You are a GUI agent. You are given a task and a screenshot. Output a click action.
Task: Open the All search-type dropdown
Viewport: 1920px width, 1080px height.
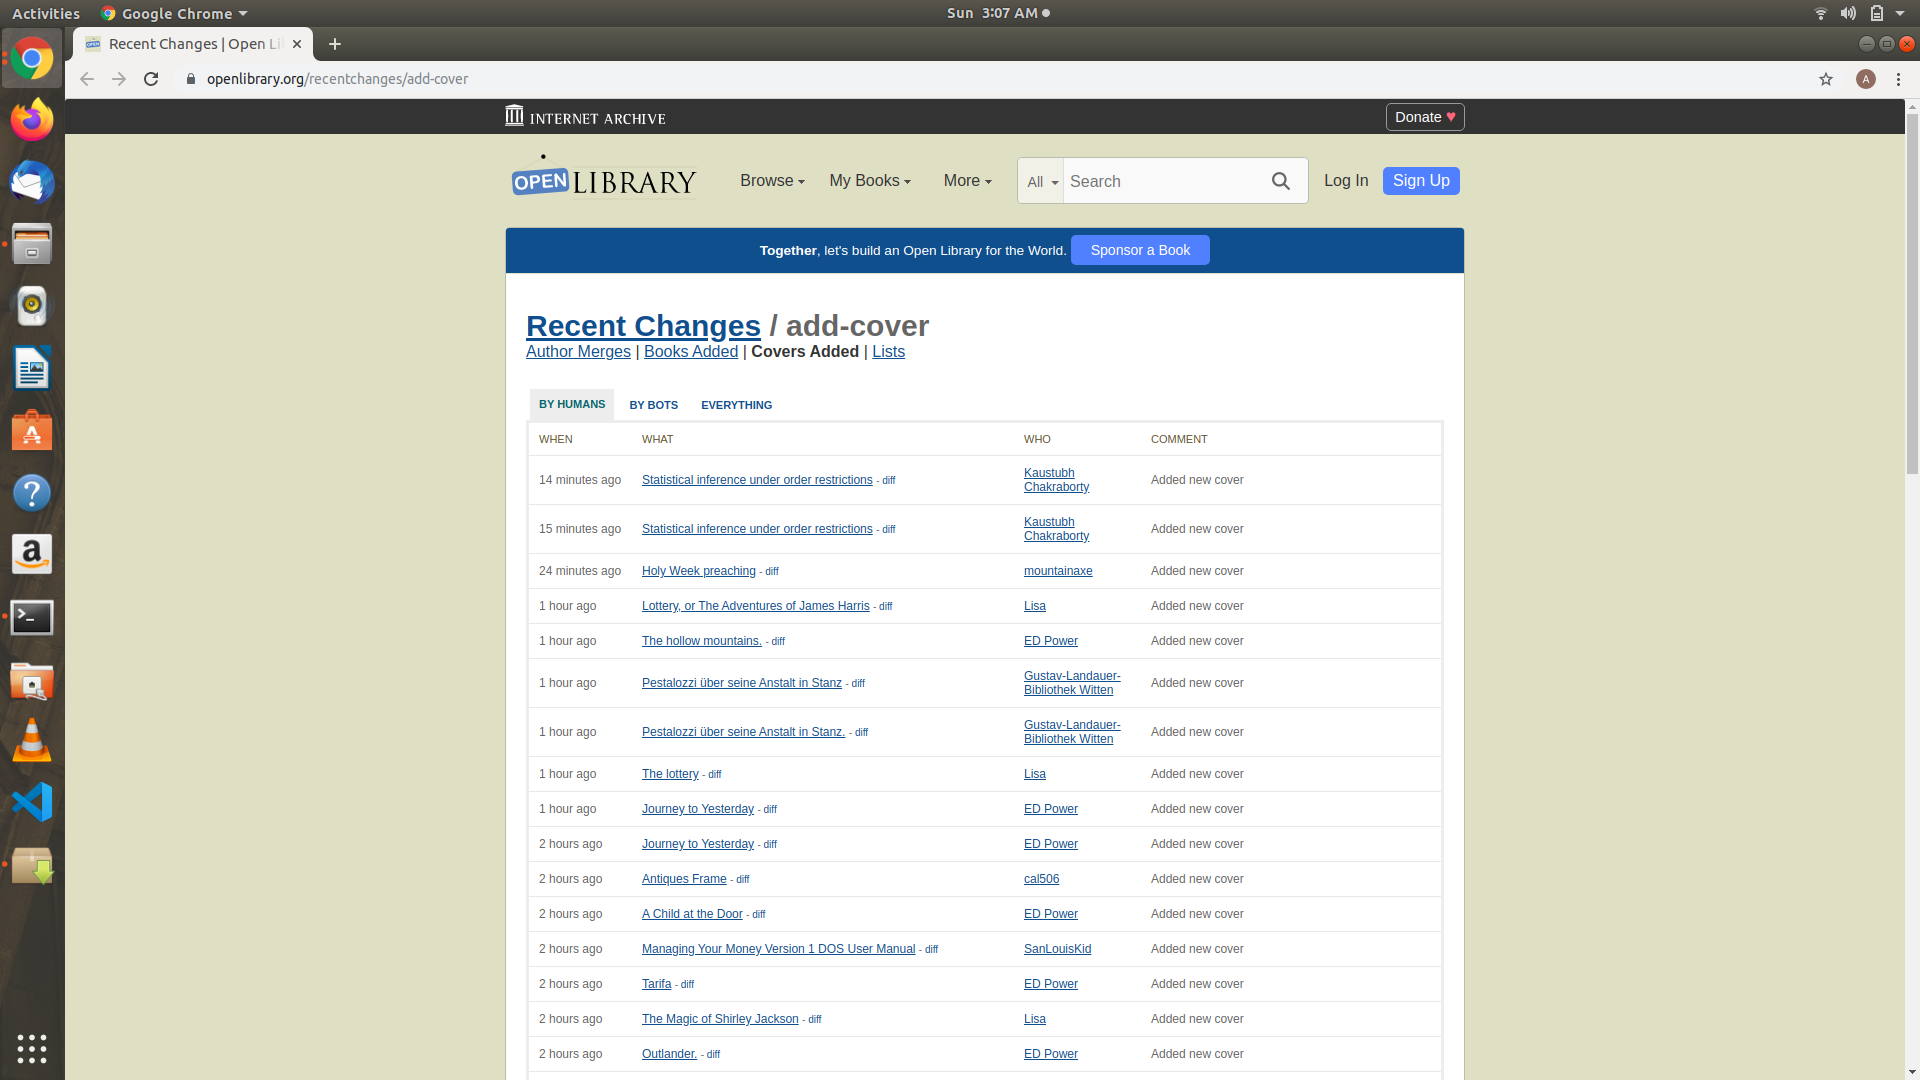click(x=1042, y=182)
